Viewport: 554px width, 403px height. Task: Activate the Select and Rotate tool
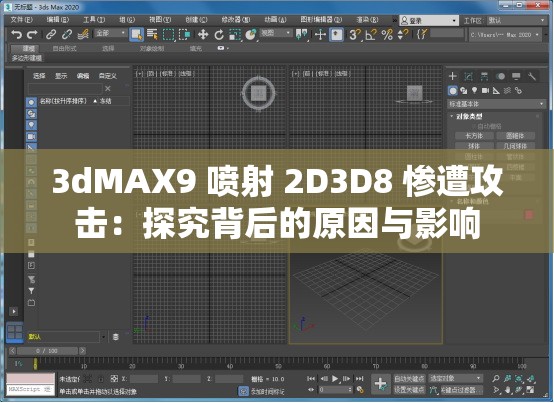pos(219,35)
